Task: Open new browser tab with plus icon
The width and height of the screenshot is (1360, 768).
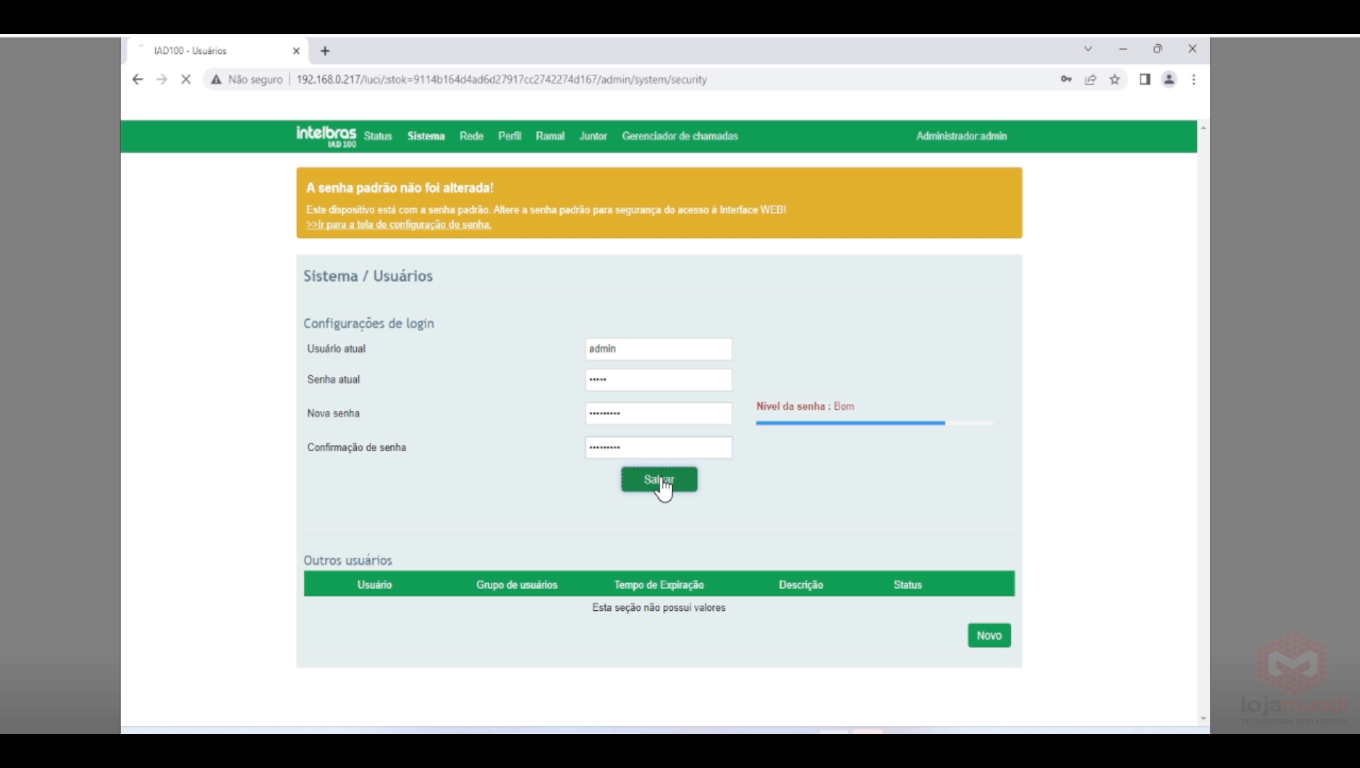Action: point(325,51)
